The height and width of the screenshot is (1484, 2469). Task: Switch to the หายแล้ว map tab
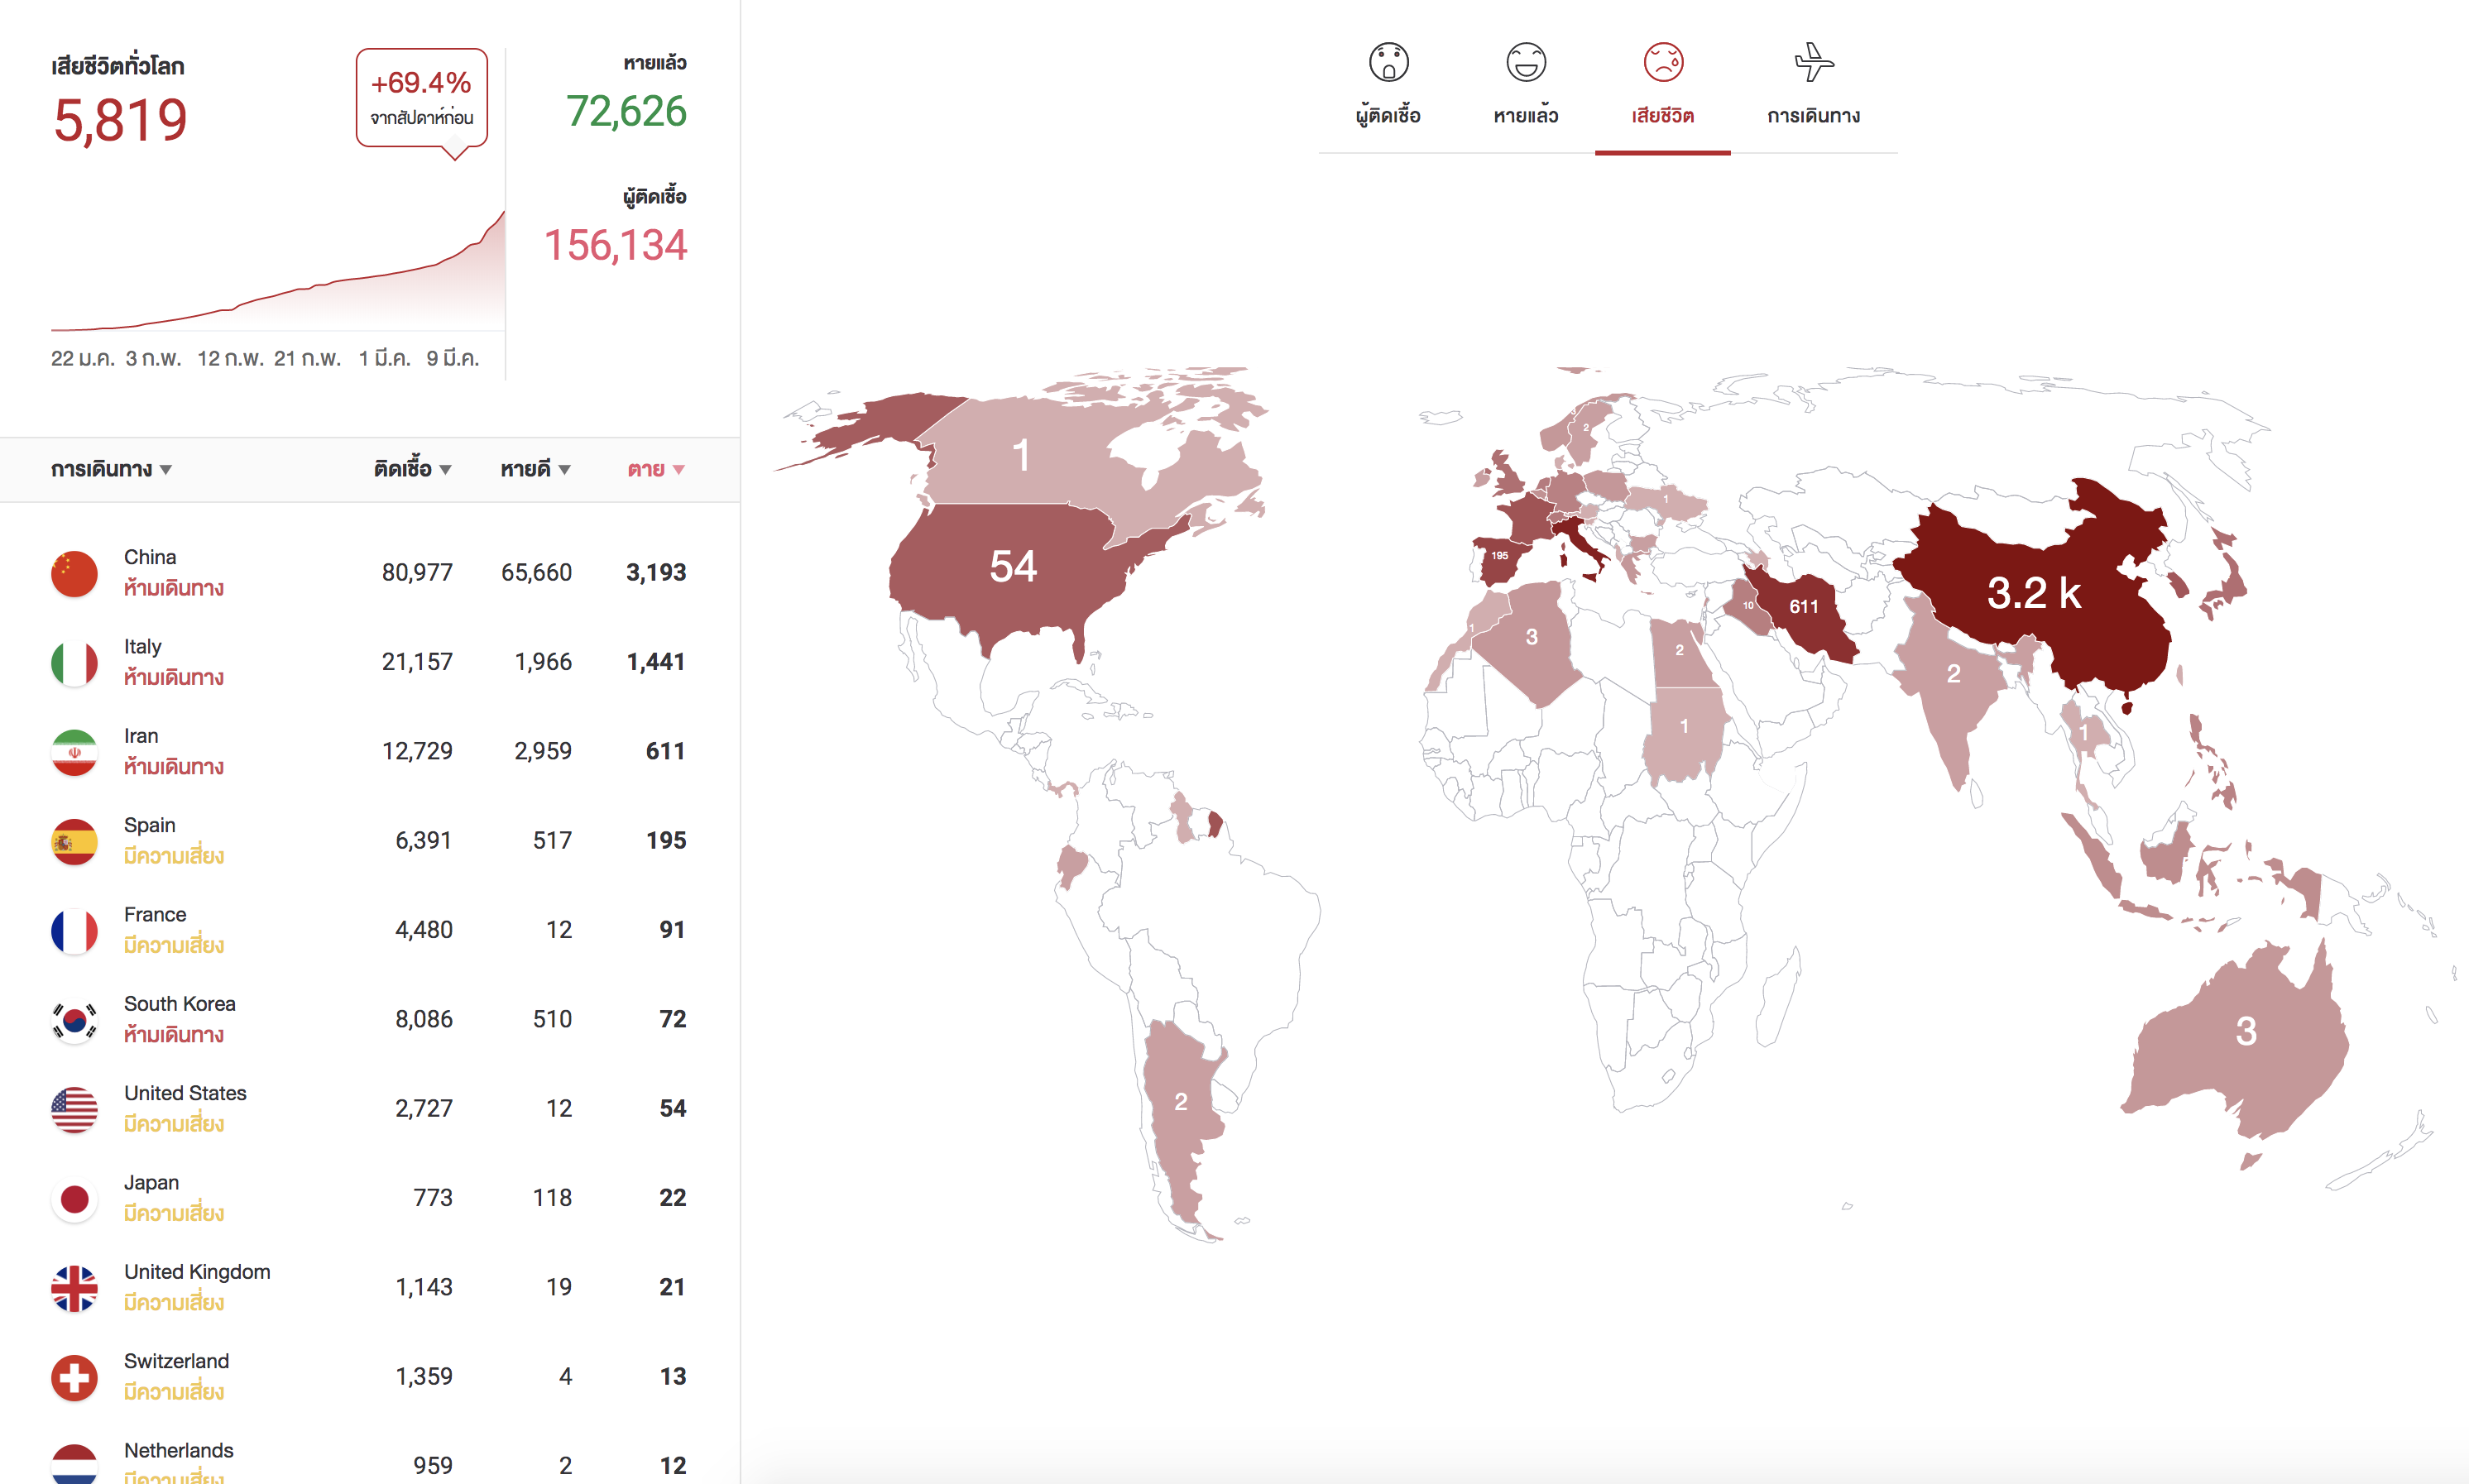click(x=1526, y=116)
